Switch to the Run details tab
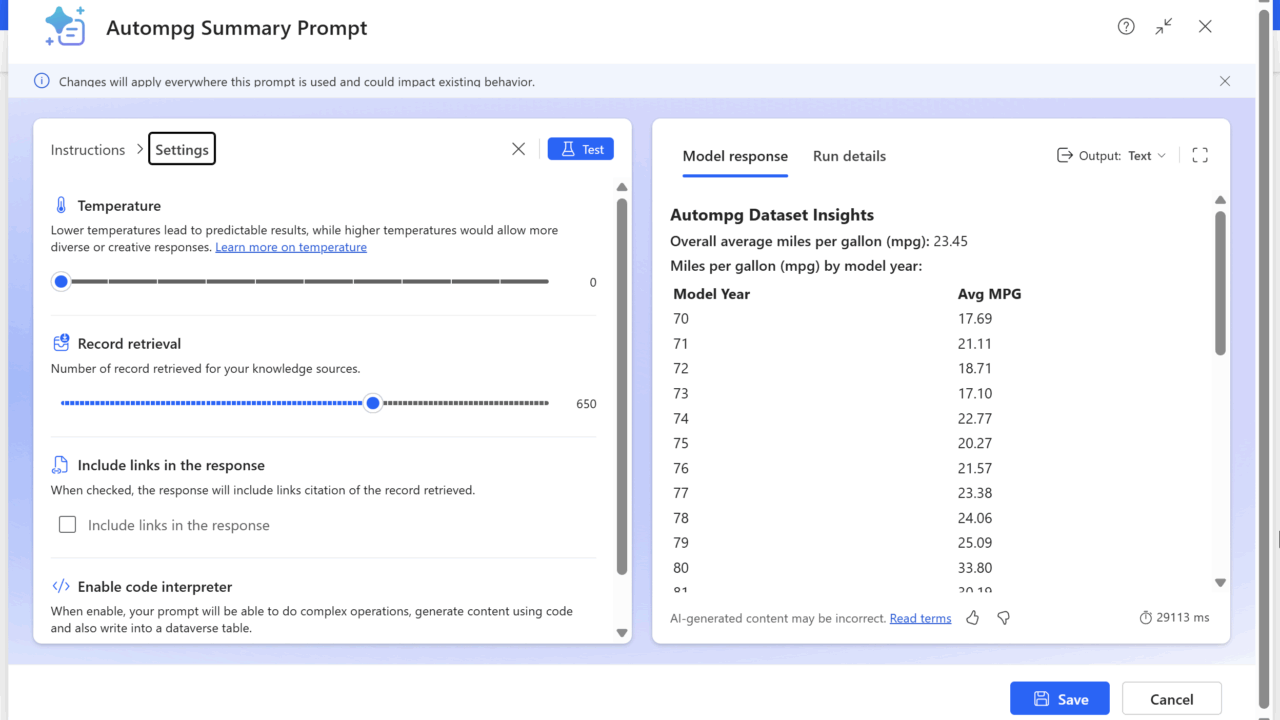Image resolution: width=1280 pixels, height=720 pixels. tap(849, 156)
